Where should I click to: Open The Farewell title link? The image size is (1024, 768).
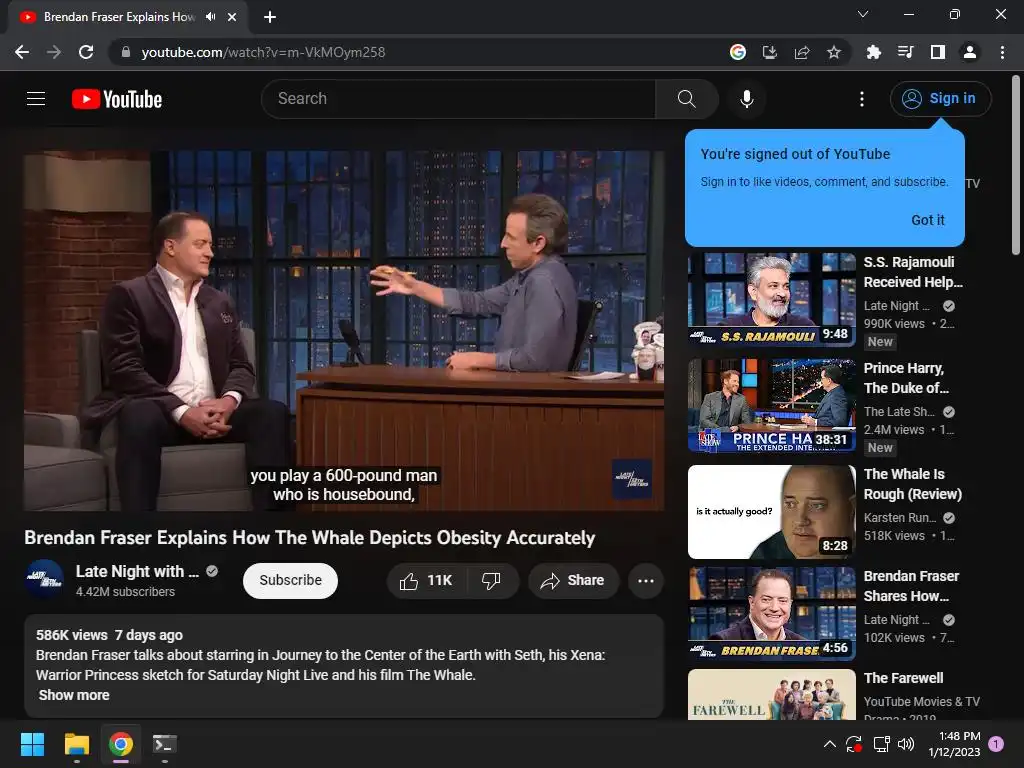pos(903,679)
